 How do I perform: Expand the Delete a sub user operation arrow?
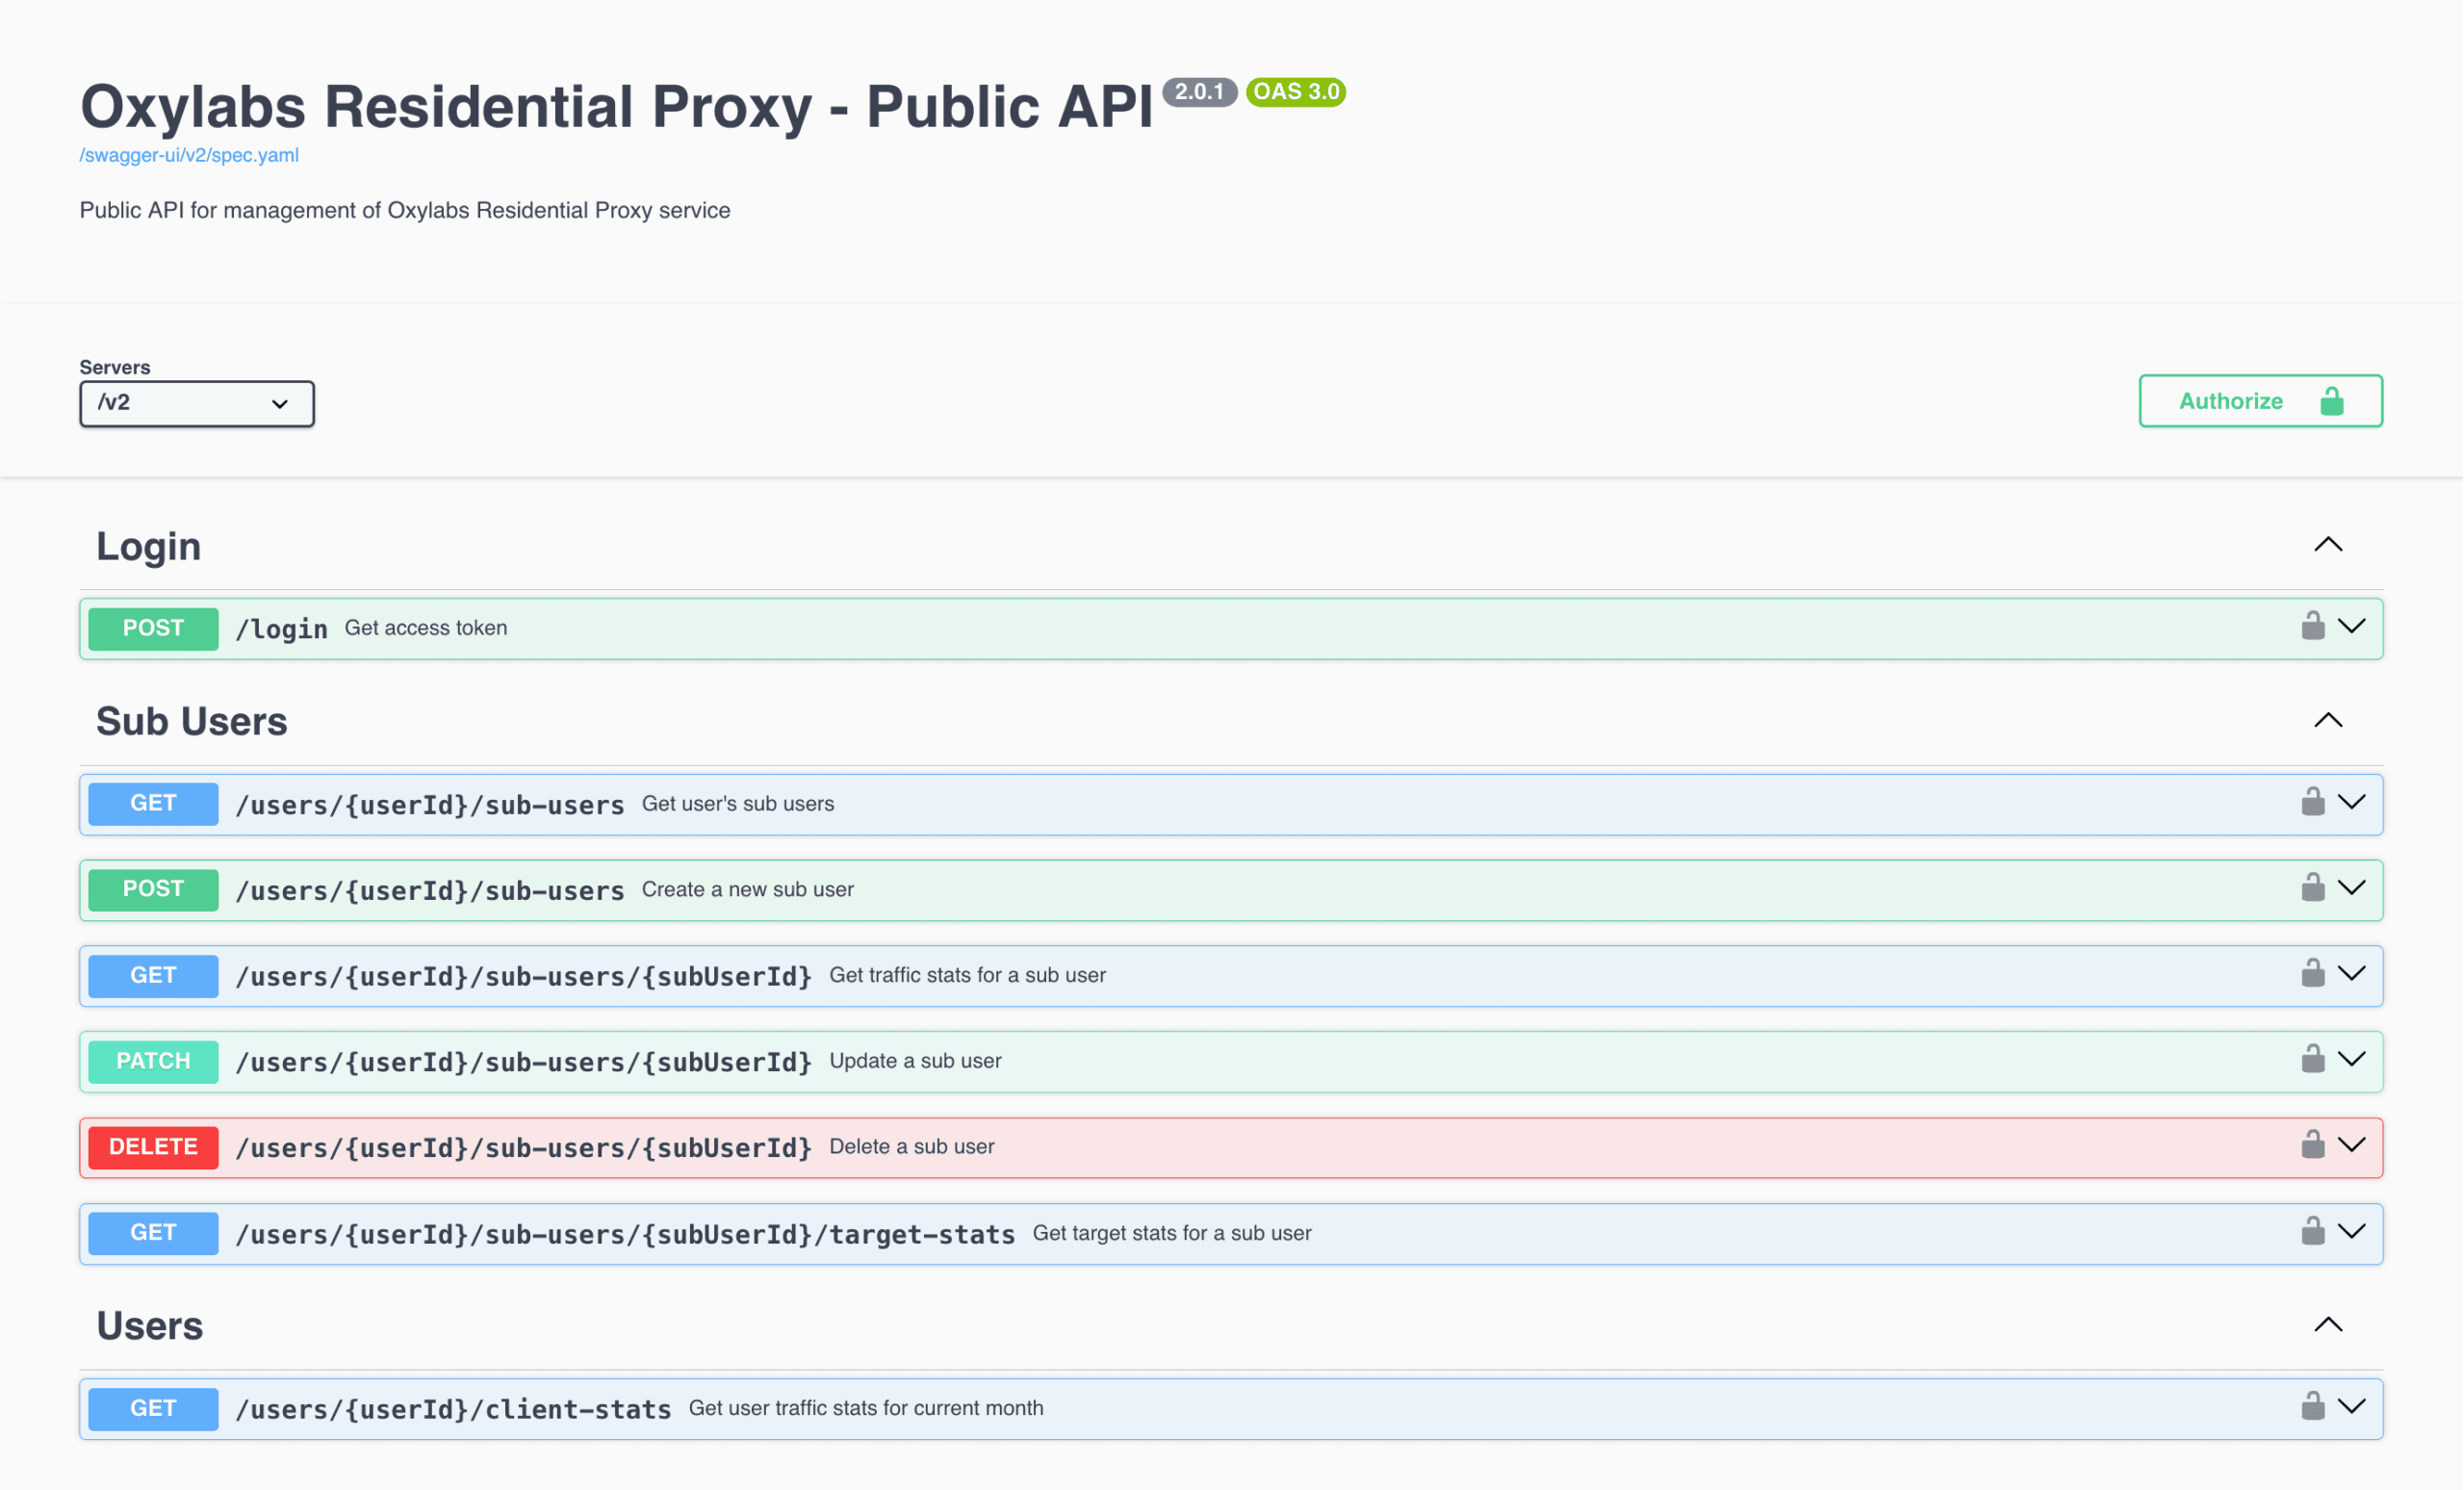[x=2351, y=1145]
